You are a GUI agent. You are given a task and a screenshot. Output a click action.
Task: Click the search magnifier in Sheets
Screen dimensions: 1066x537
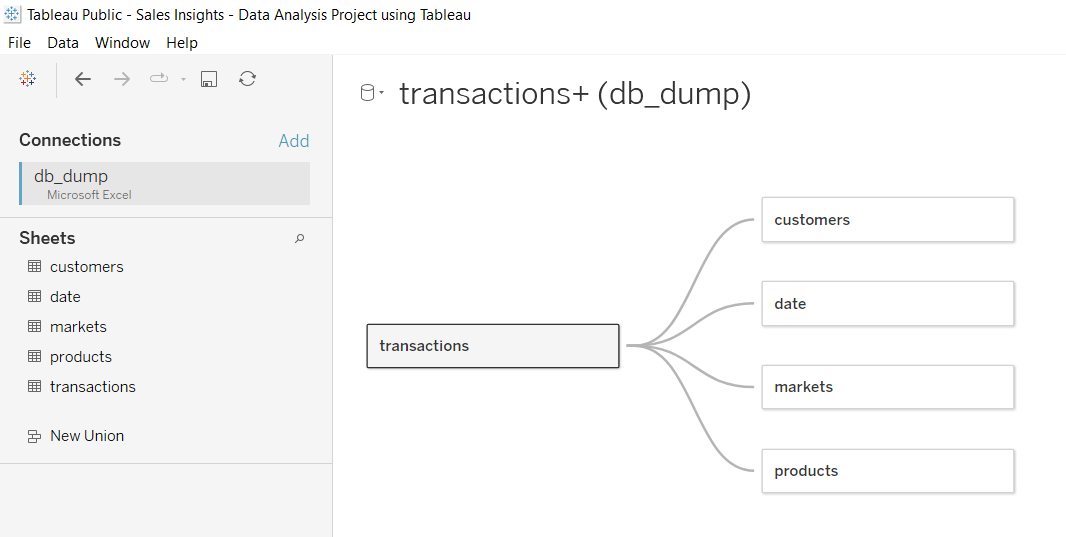pyautogui.click(x=299, y=239)
